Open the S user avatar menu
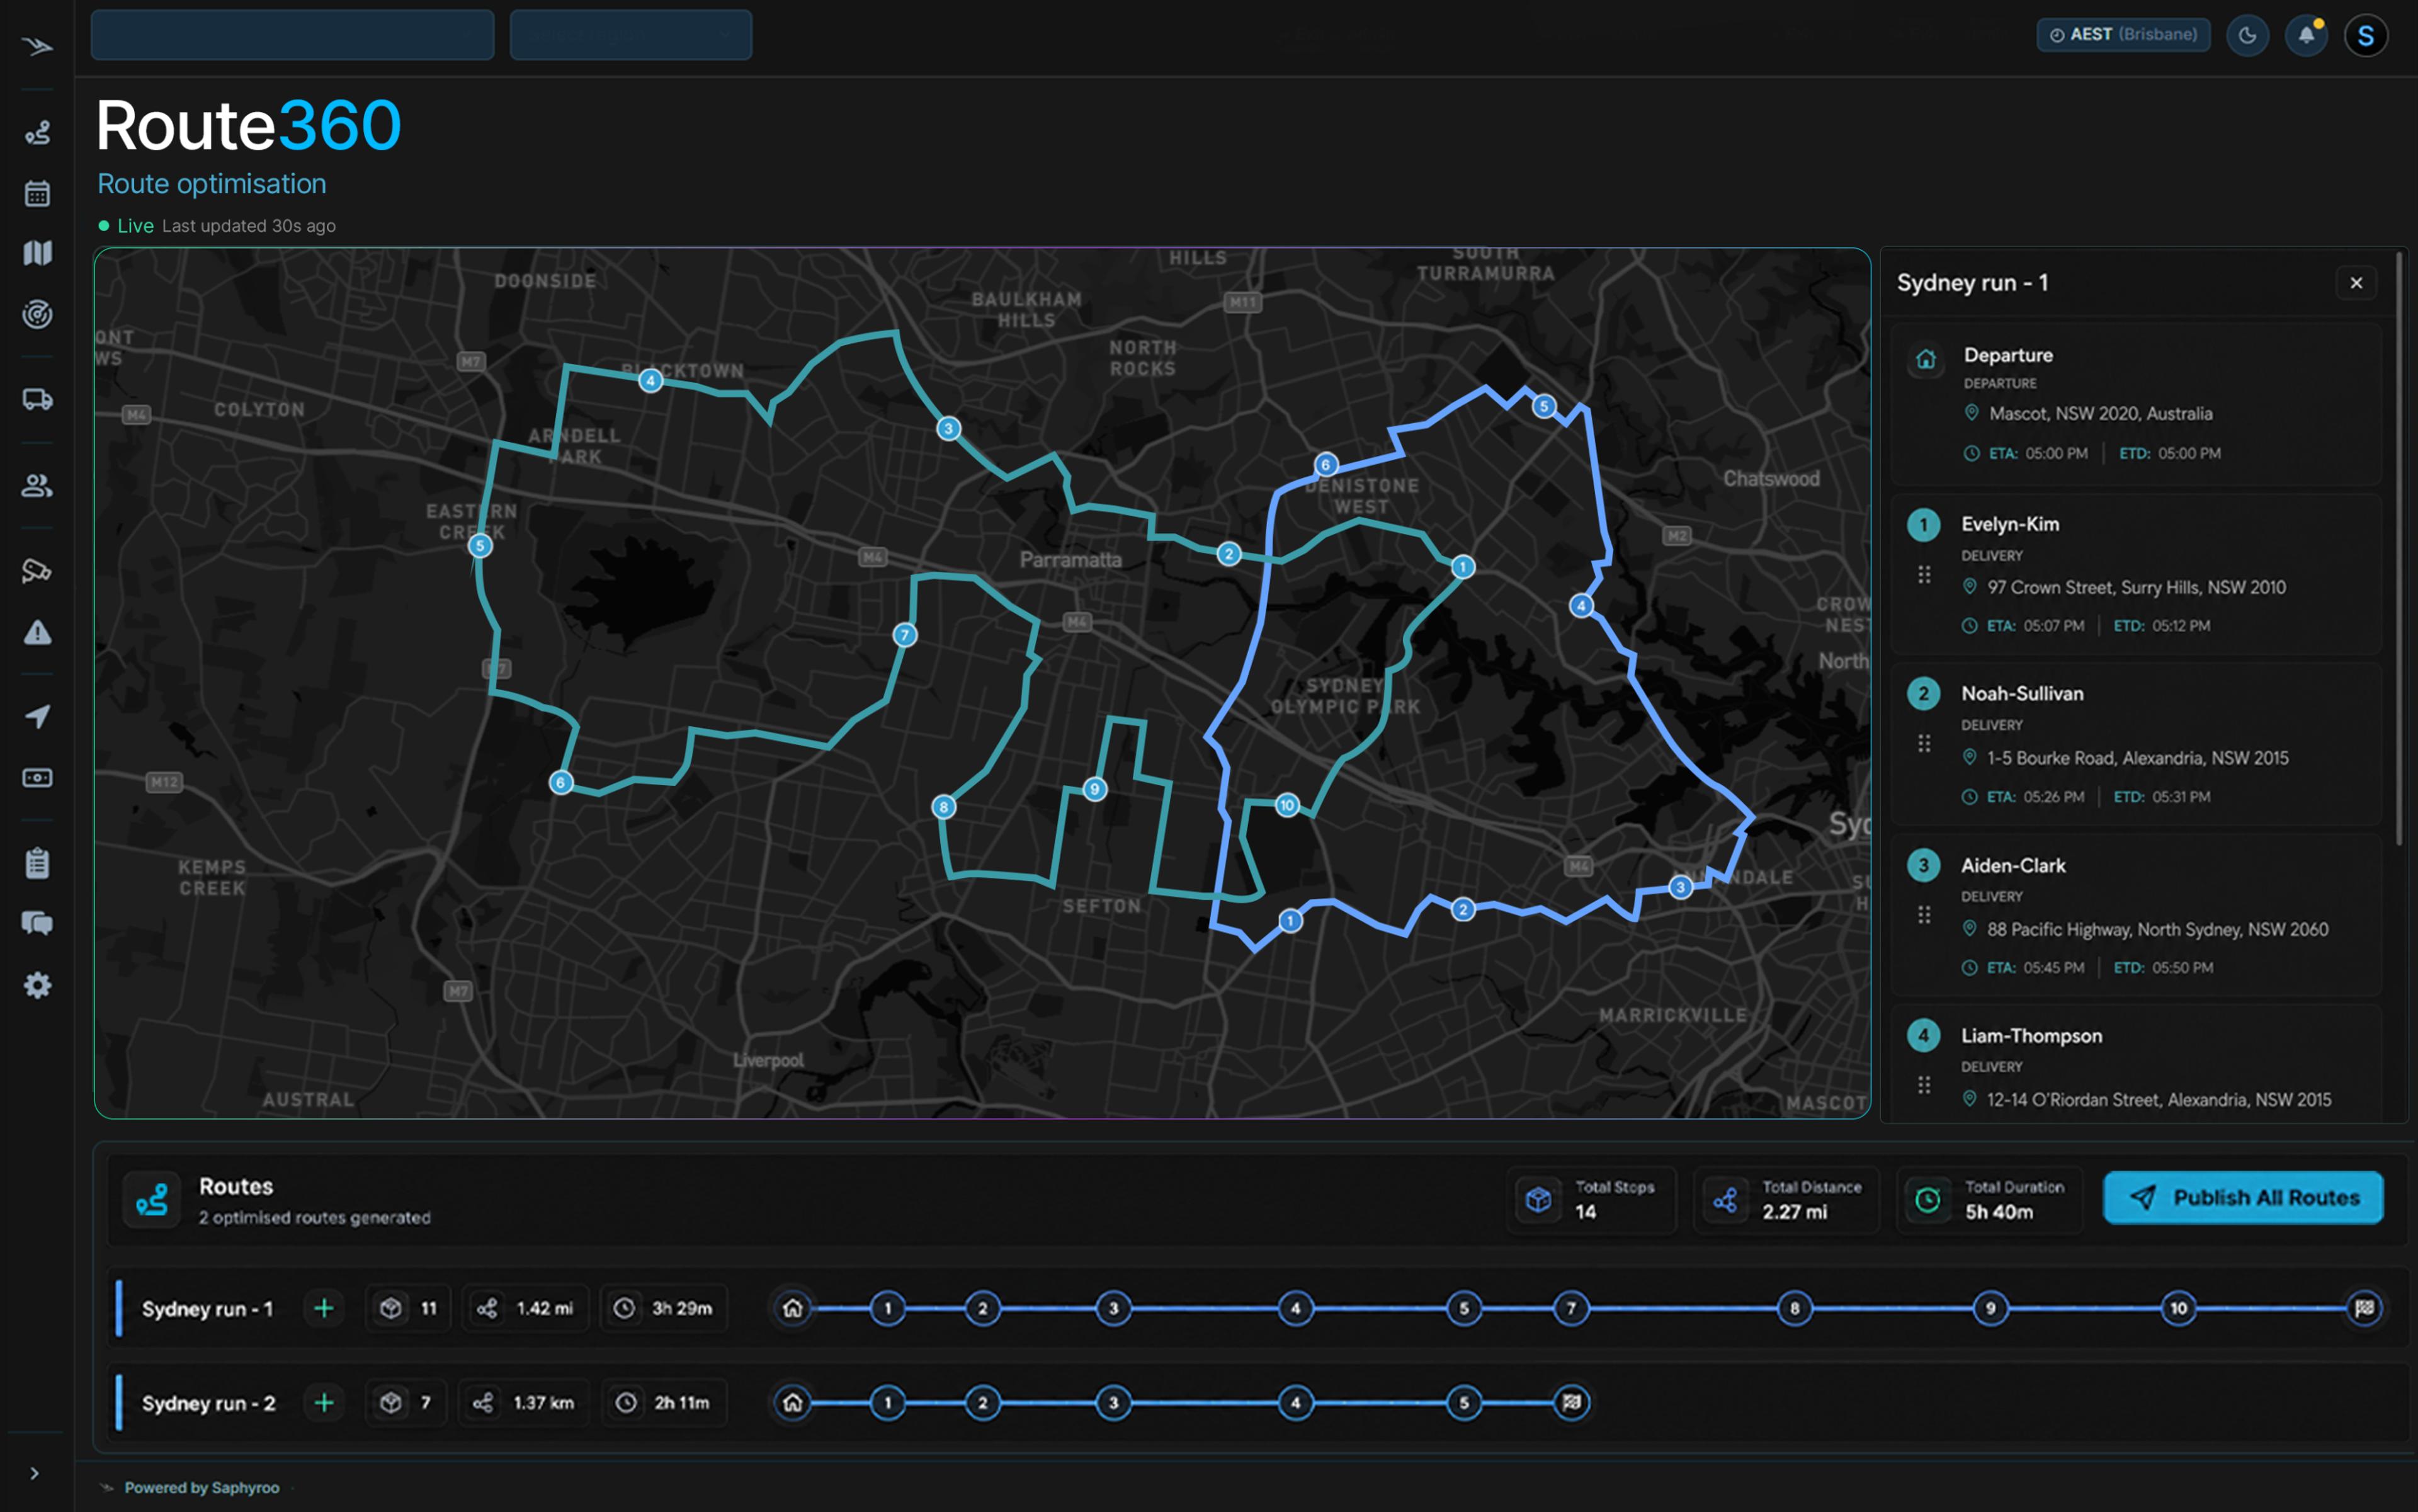 pyautogui.click(x=2366, y=35)
